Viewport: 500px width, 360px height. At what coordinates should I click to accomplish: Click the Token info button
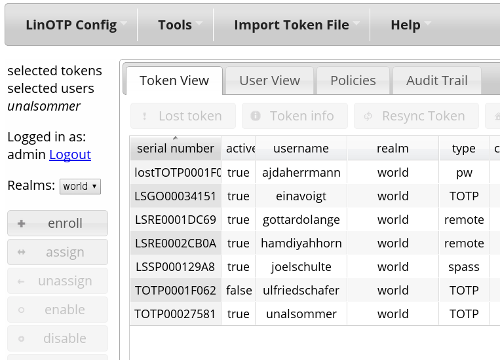[x=295, y=116]
